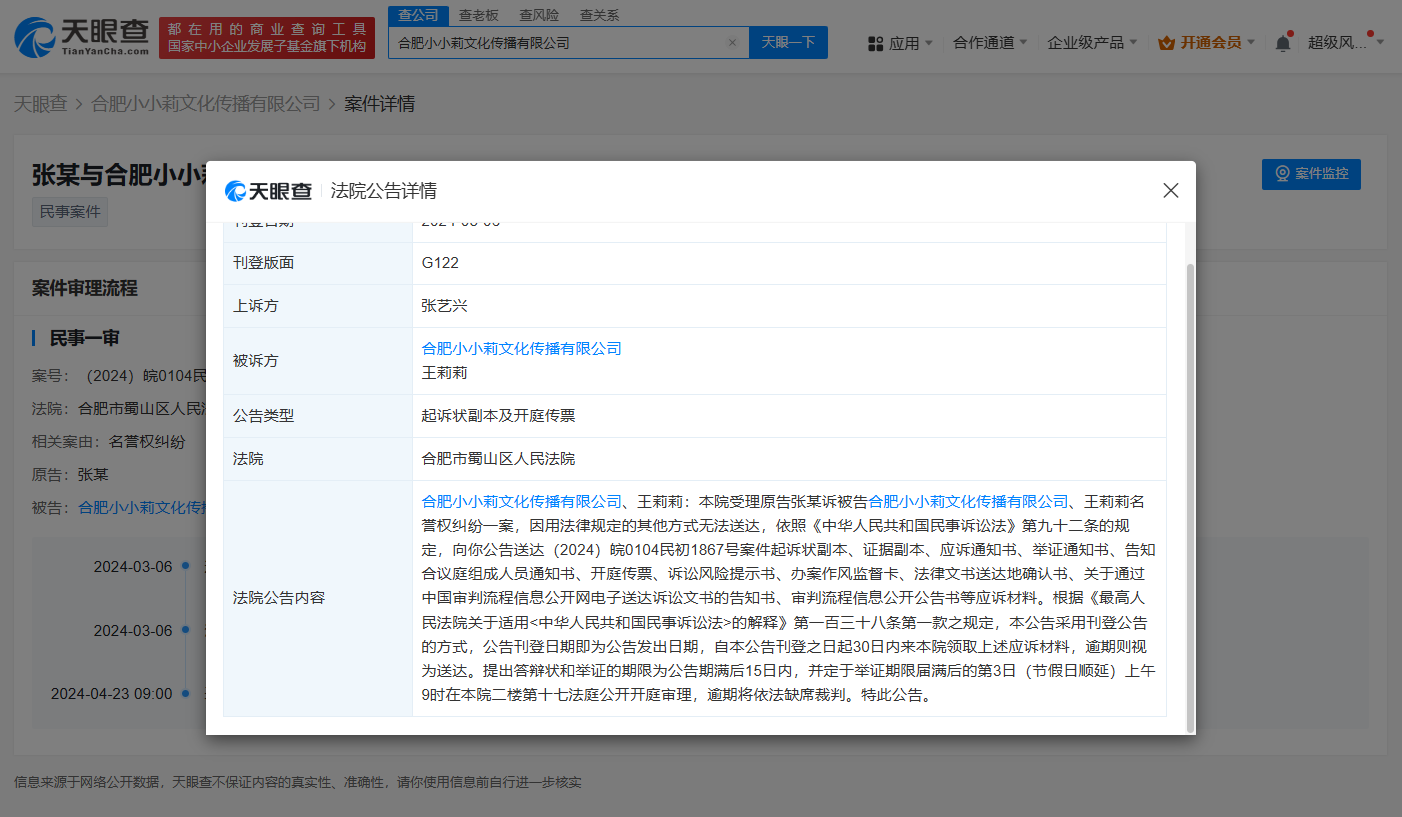Select the 查关系 search tab

600,15
